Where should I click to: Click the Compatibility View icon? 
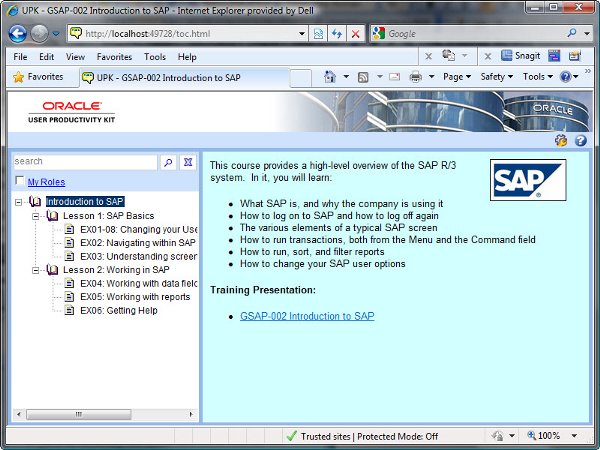(x=318, y=34)
